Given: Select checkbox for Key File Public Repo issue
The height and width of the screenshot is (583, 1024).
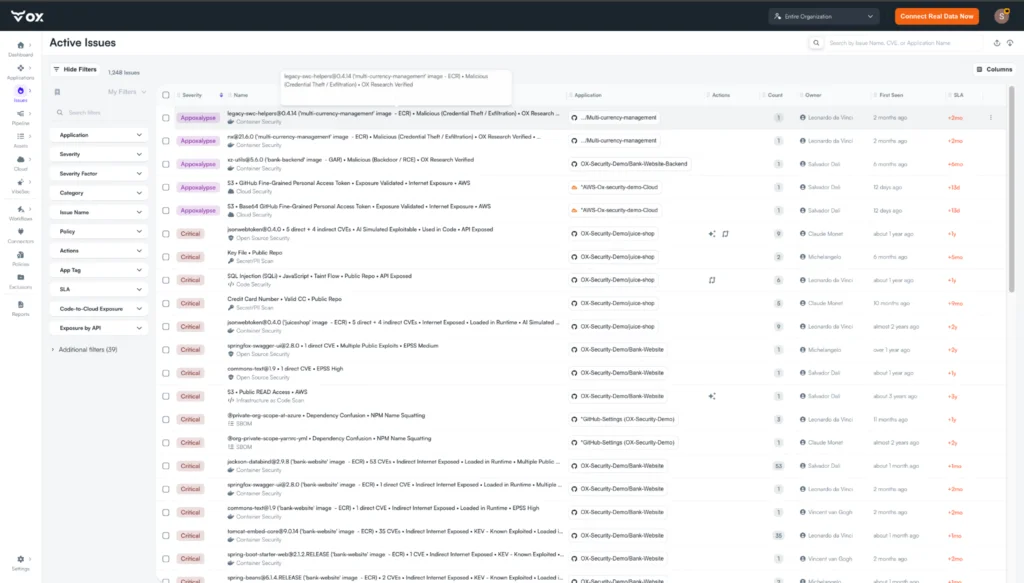Looking at the screenshot, I should pos(166,257).
